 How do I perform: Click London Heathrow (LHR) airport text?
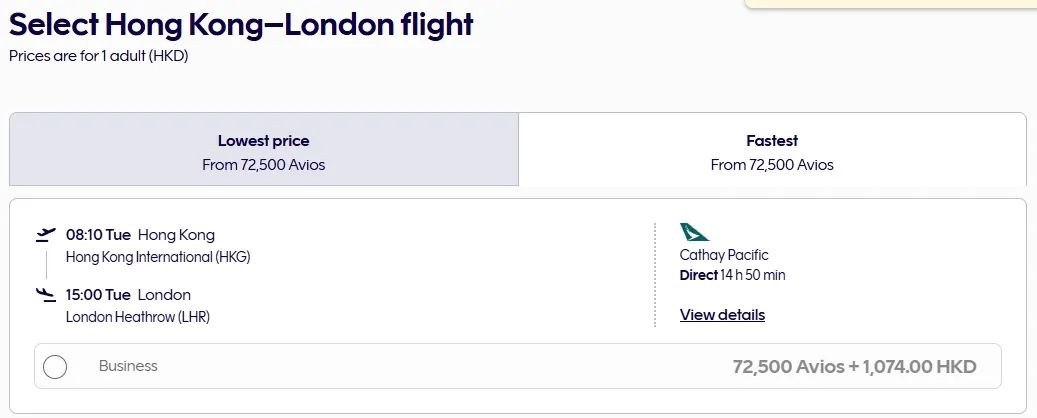138,317
